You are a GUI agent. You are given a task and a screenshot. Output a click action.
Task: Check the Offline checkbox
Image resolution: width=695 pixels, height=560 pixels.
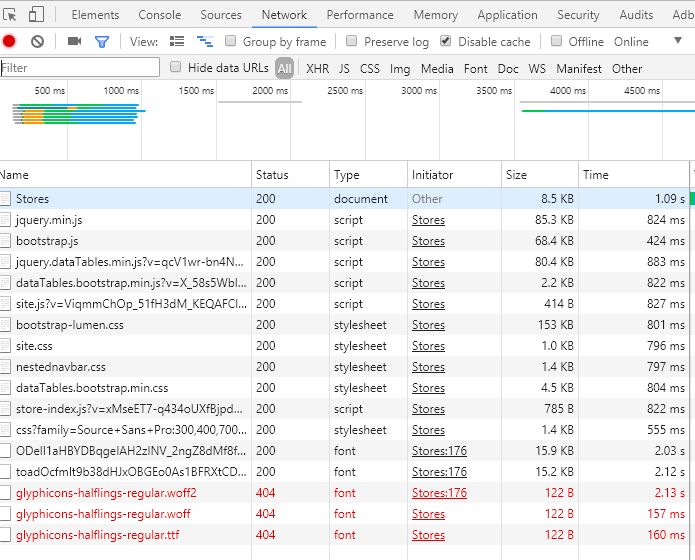point(556,41)
